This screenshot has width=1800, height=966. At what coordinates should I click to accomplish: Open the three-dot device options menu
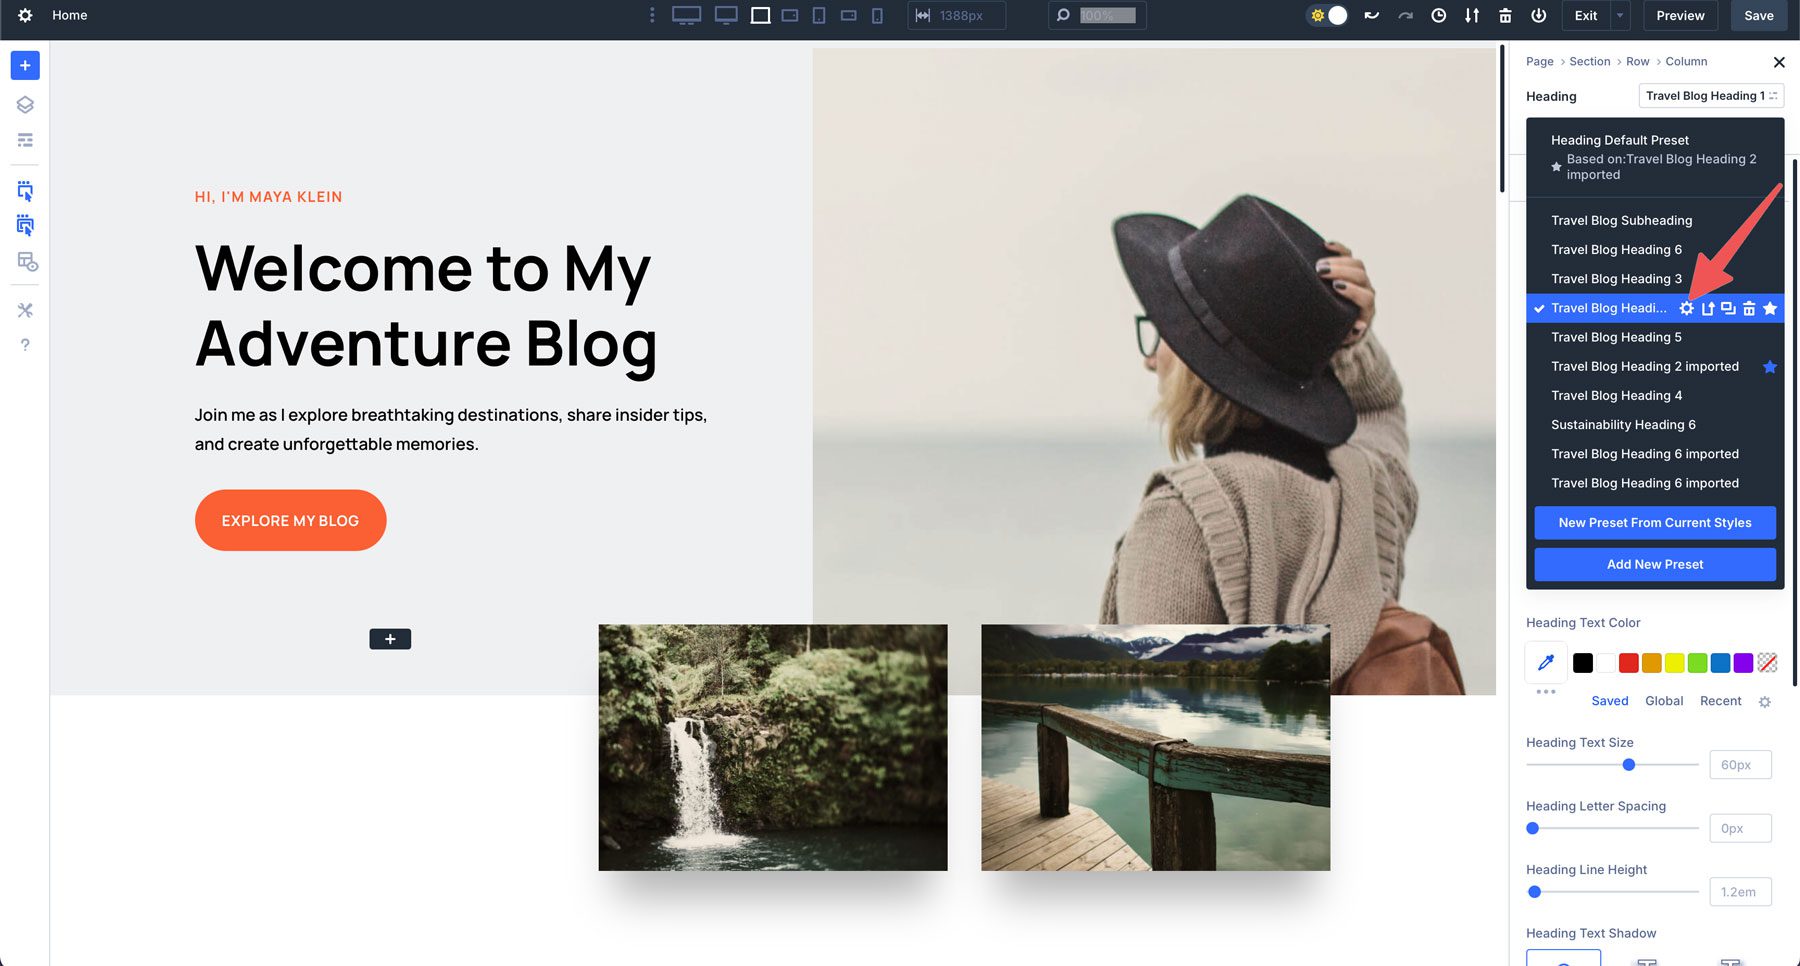651,15
